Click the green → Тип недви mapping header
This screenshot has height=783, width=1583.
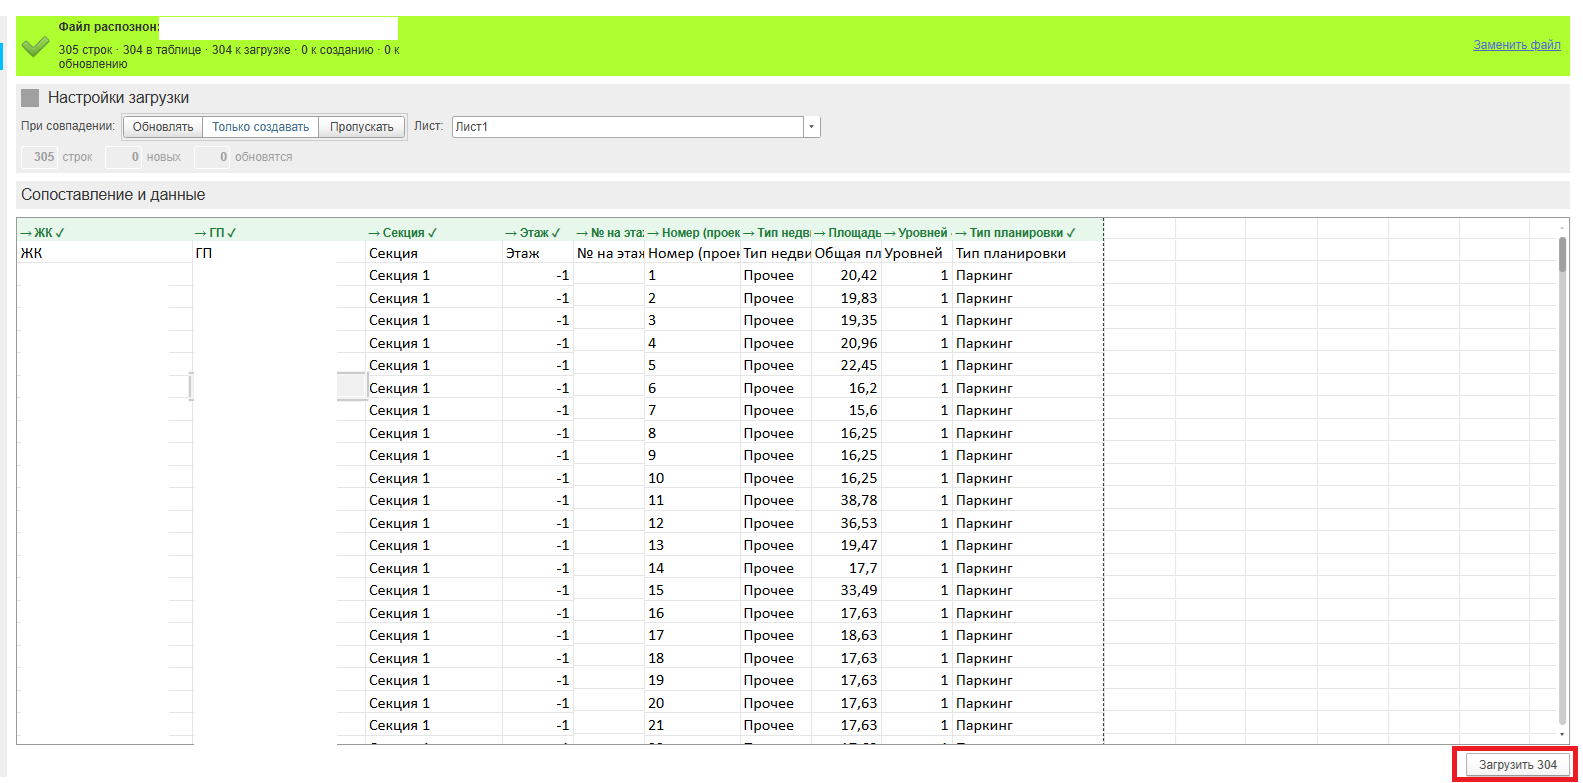click(x=777, y=233)
